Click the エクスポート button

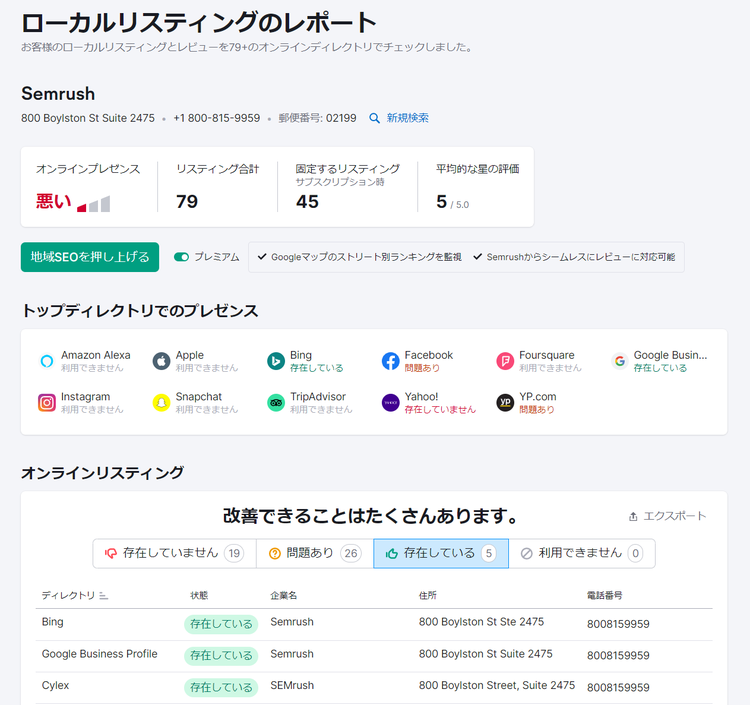pos(667,516)
